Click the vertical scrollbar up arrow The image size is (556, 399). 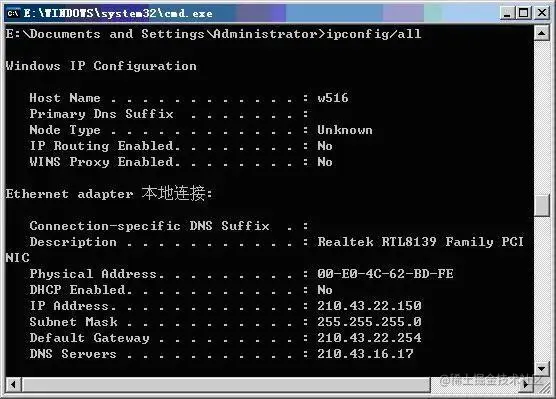click(541, 33)
